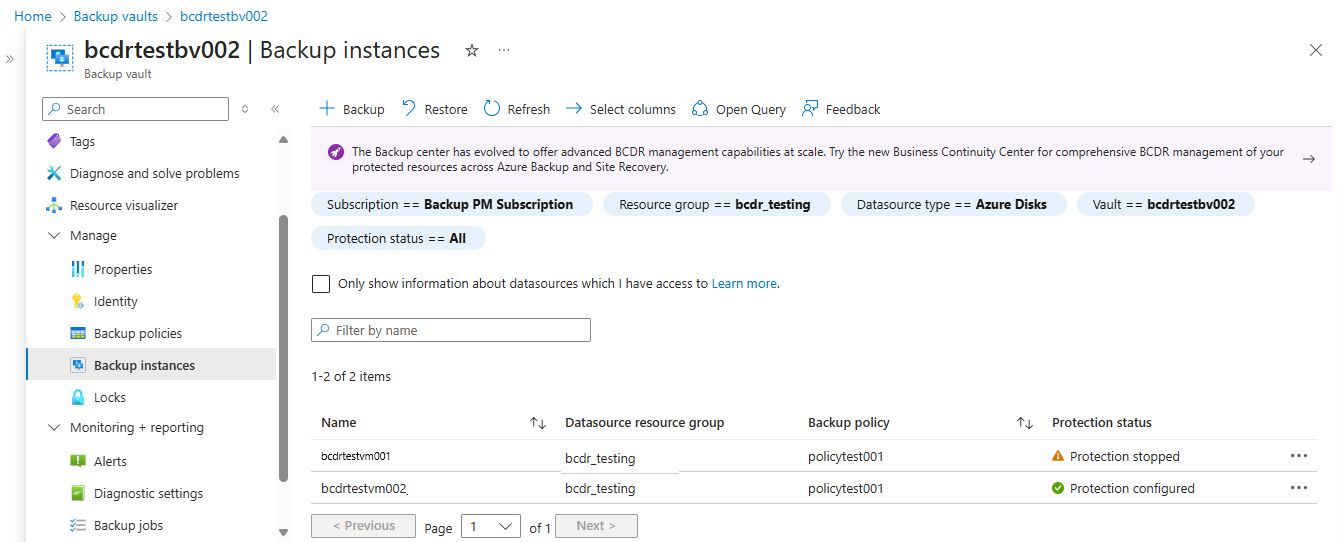Open the Resource visualizer page
This screenshot has width=1339, height=542.
tap(124, 205)
